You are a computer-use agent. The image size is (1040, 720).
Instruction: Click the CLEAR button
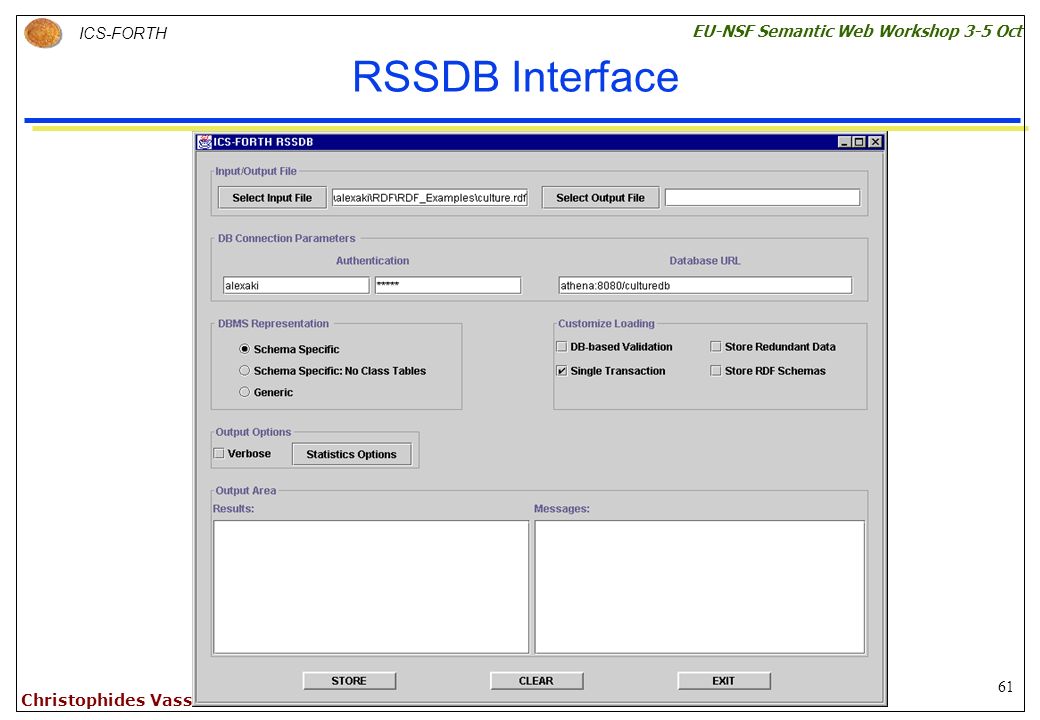[x=536, y=681]
